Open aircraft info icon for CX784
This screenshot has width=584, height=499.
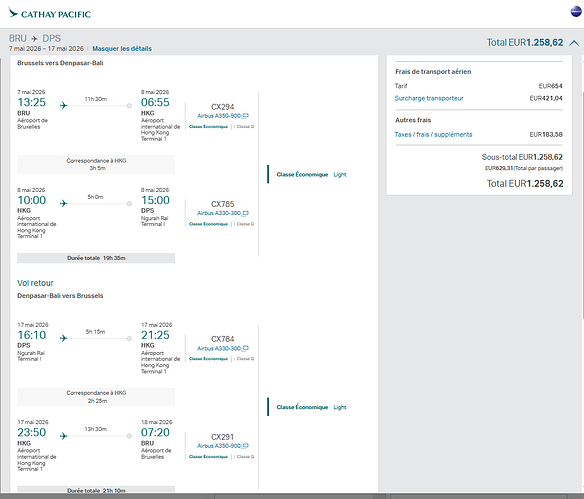coord(245,349)
